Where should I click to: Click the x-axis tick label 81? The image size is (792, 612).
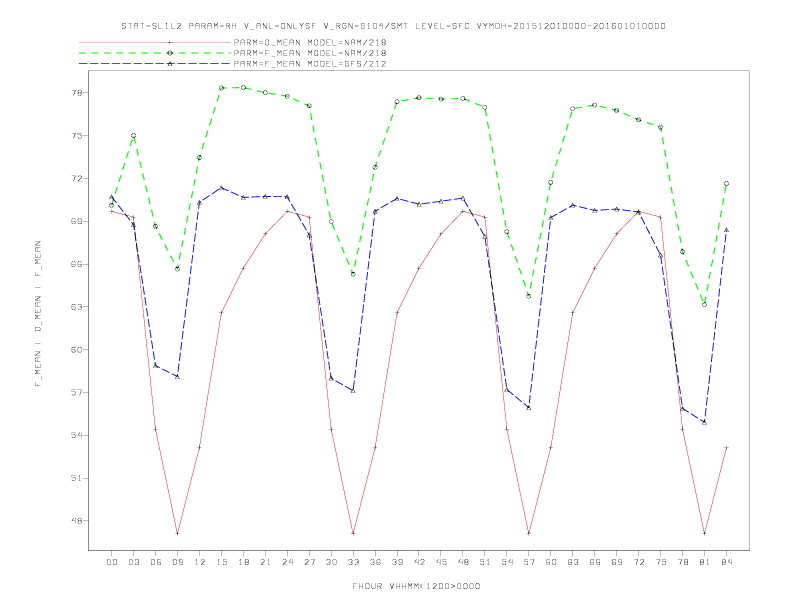coord(705,562)
